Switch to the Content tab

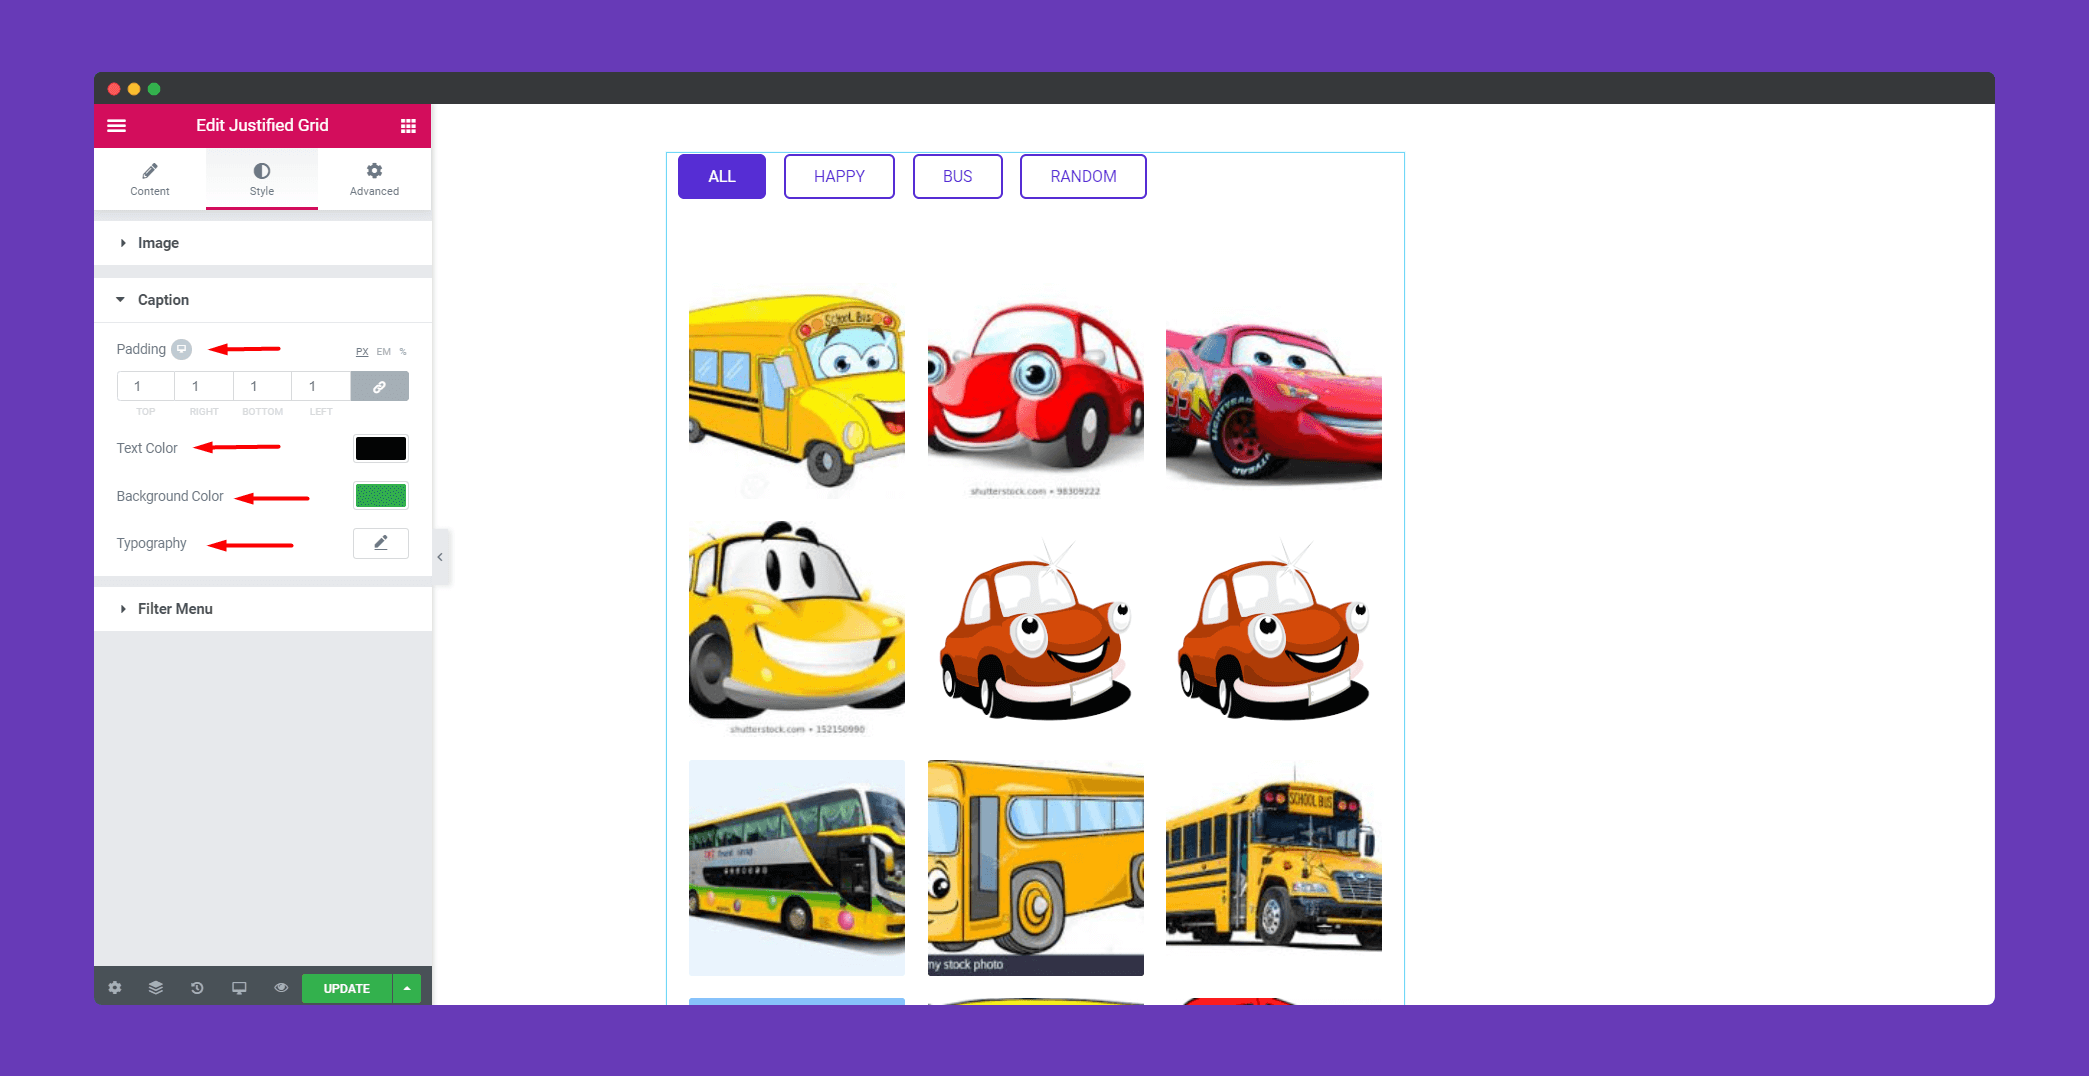[150, 179]
